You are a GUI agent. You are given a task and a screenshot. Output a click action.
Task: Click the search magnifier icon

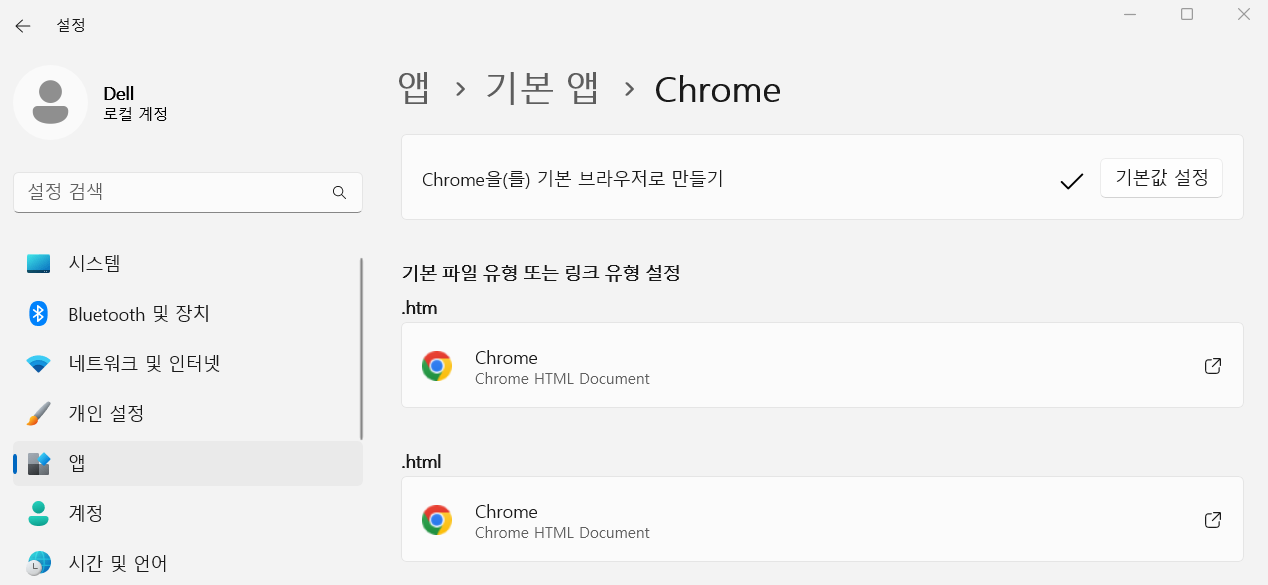coord(339,192)
